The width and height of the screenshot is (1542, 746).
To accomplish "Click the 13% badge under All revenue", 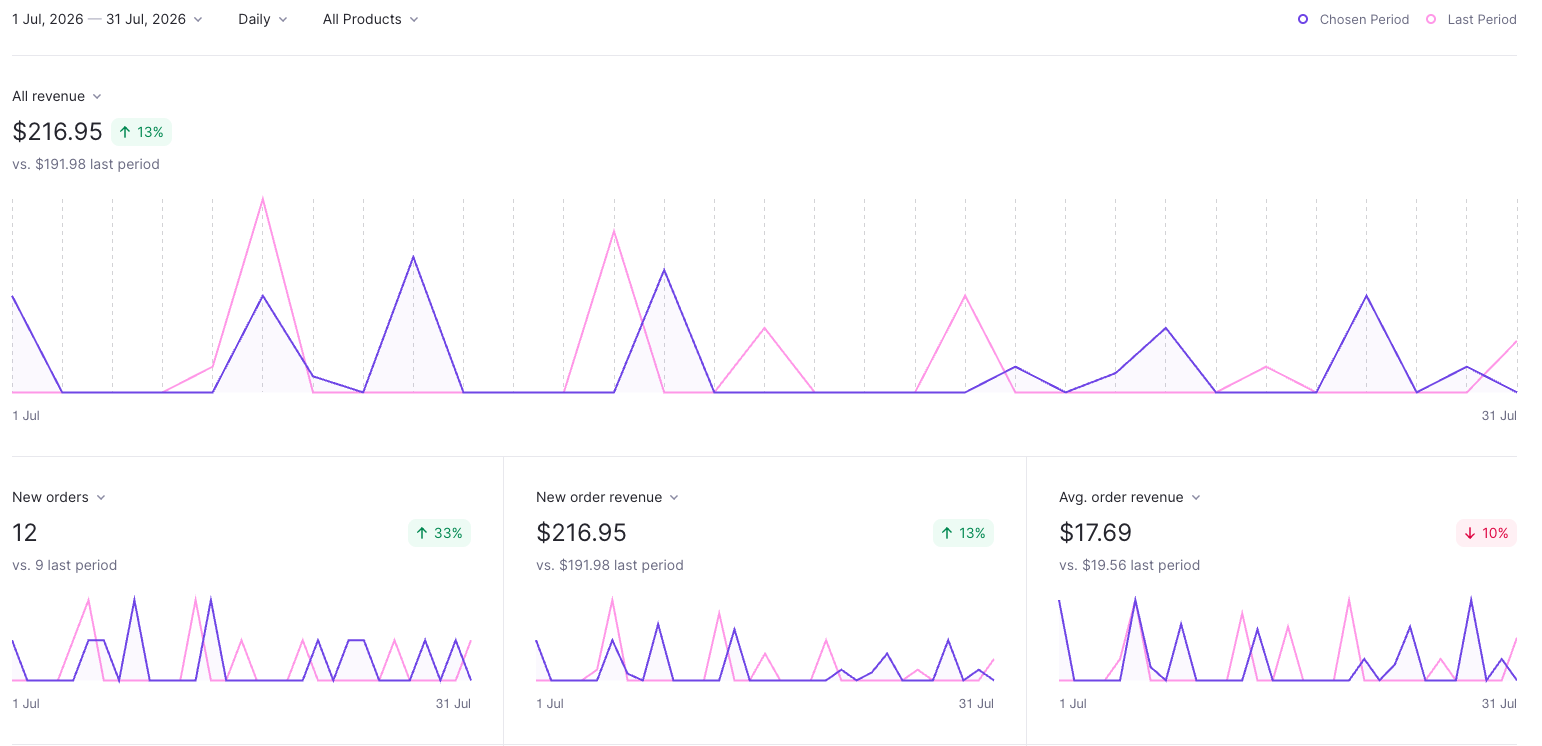I will pyautogui.click(x=141, y=132).
